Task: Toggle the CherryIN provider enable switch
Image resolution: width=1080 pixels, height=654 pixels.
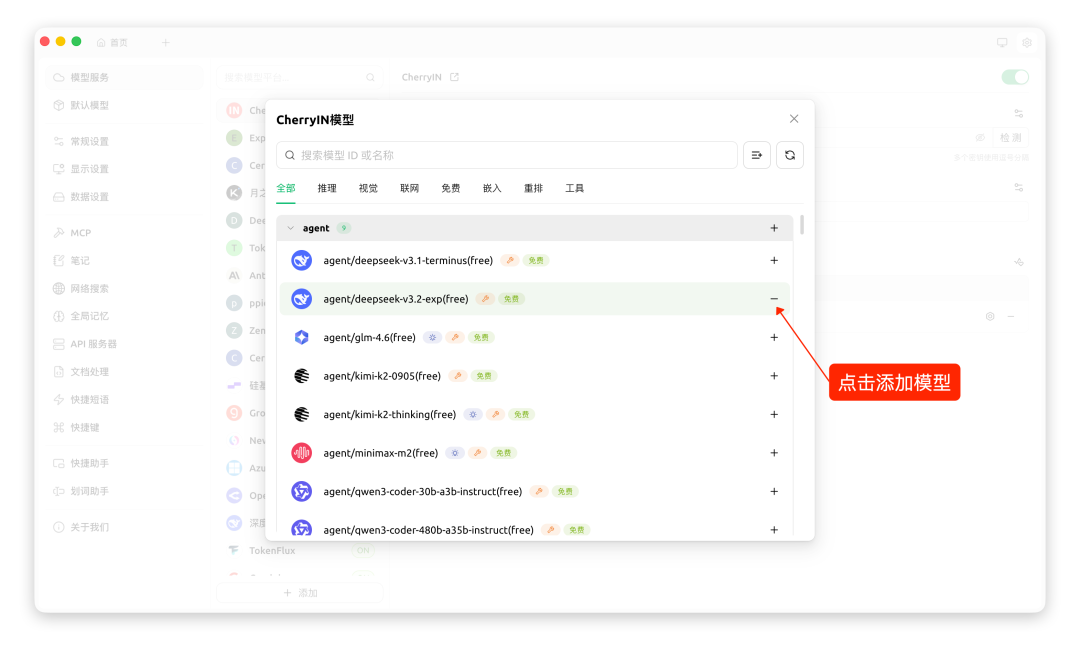Action: (1015, 77)
